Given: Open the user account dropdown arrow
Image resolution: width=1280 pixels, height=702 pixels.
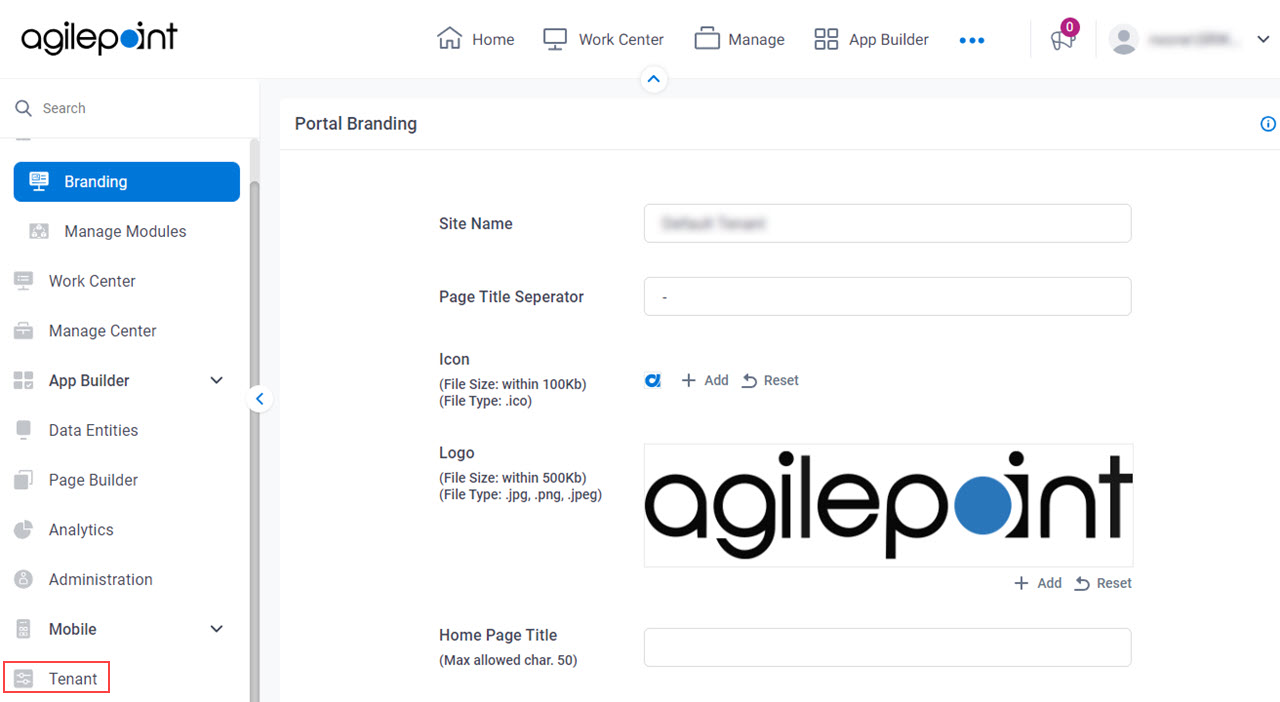Looking at the screenshot, I should [x=1261, y=40].
